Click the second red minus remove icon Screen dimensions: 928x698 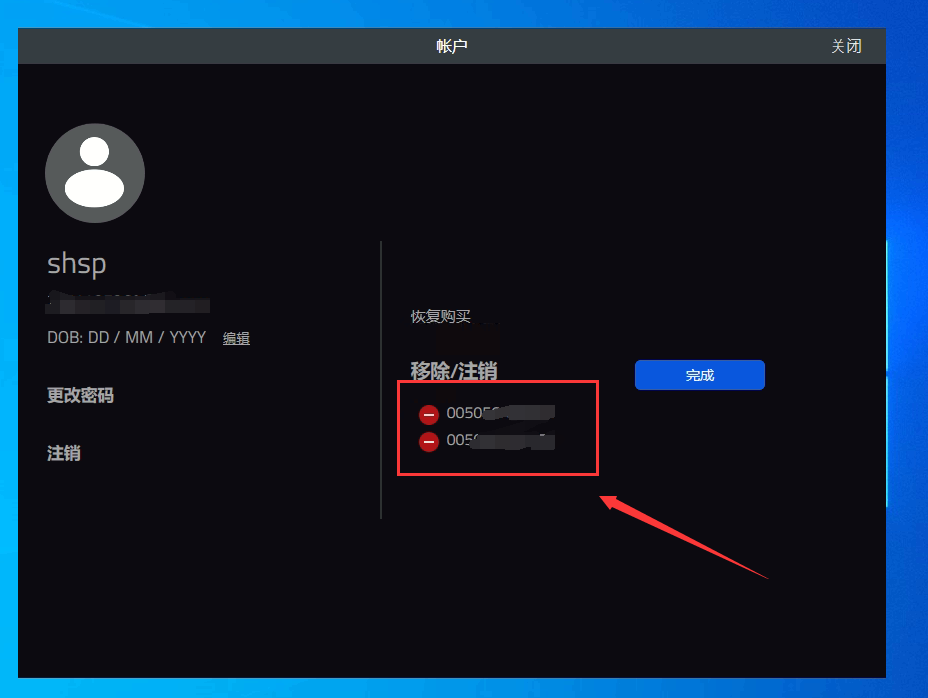coord(429,441)
